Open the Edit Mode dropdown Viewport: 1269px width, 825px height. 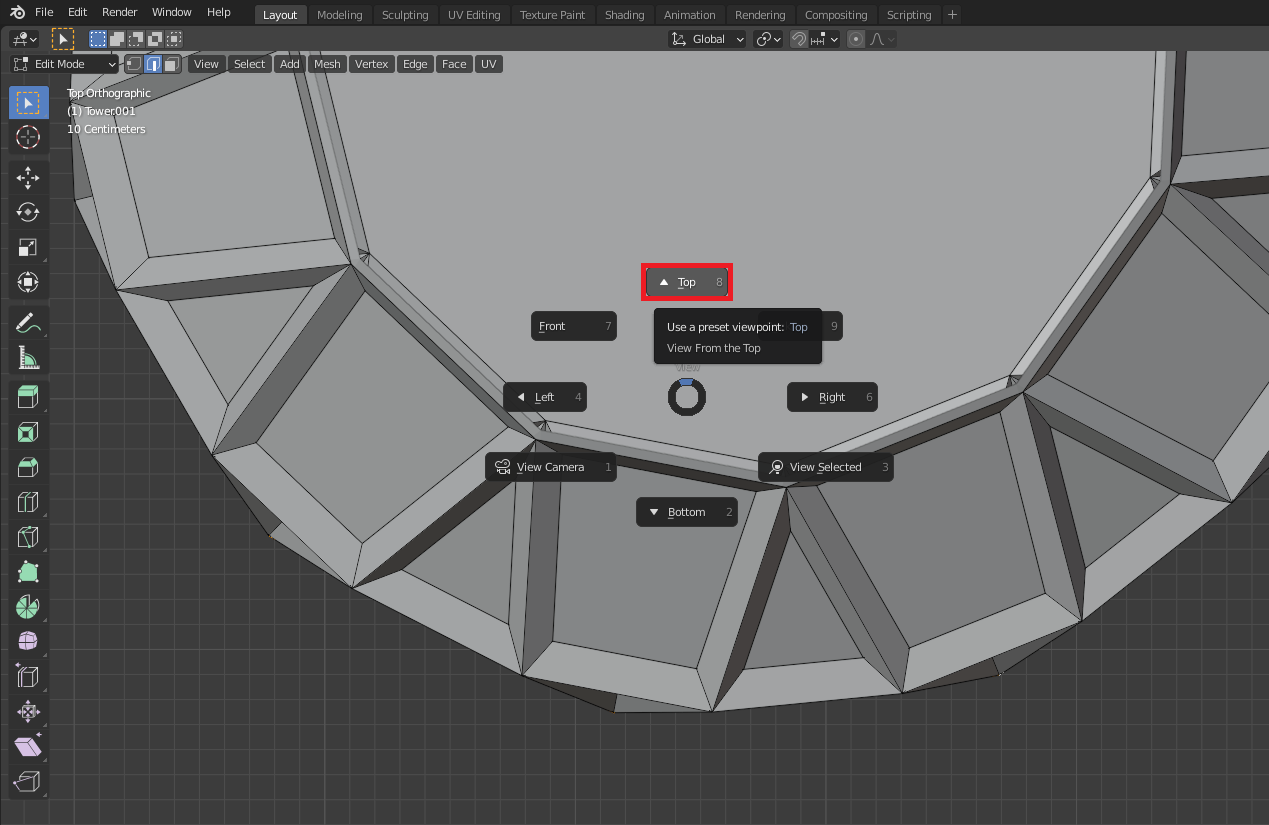[64, 64]
